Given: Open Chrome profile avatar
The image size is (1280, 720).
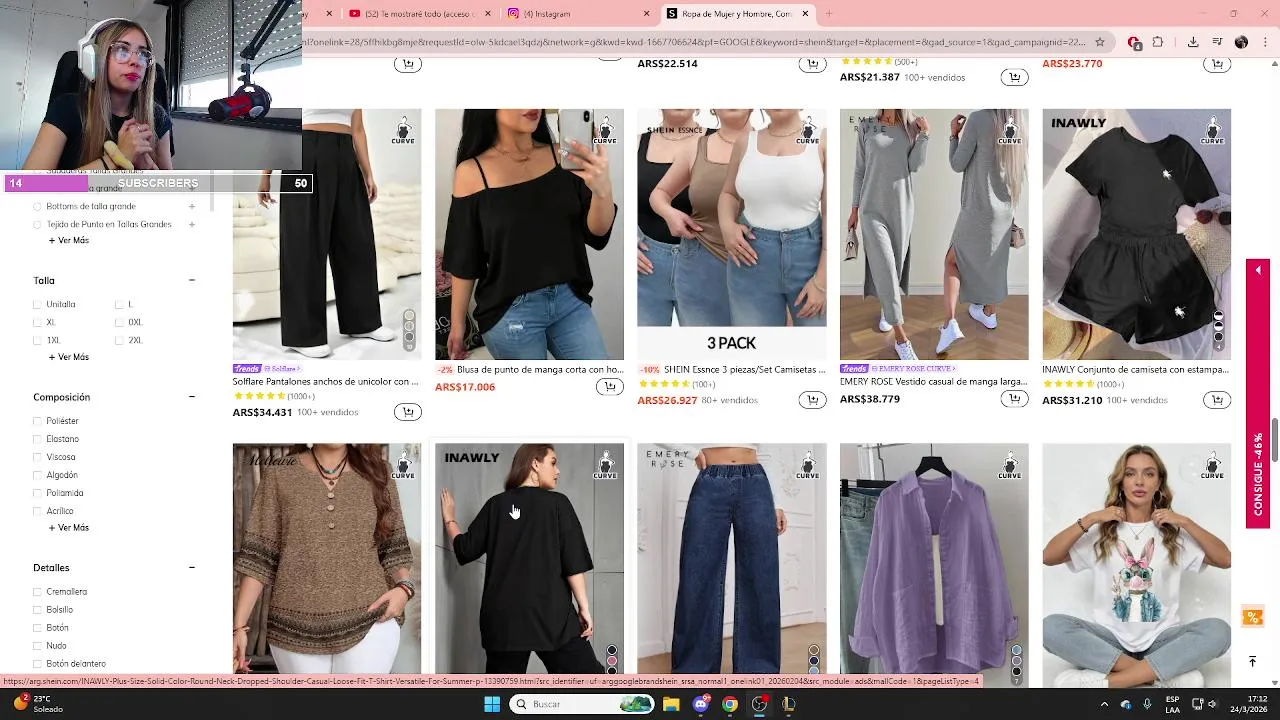Looking at the screenshot, I should click(1241, 42).
